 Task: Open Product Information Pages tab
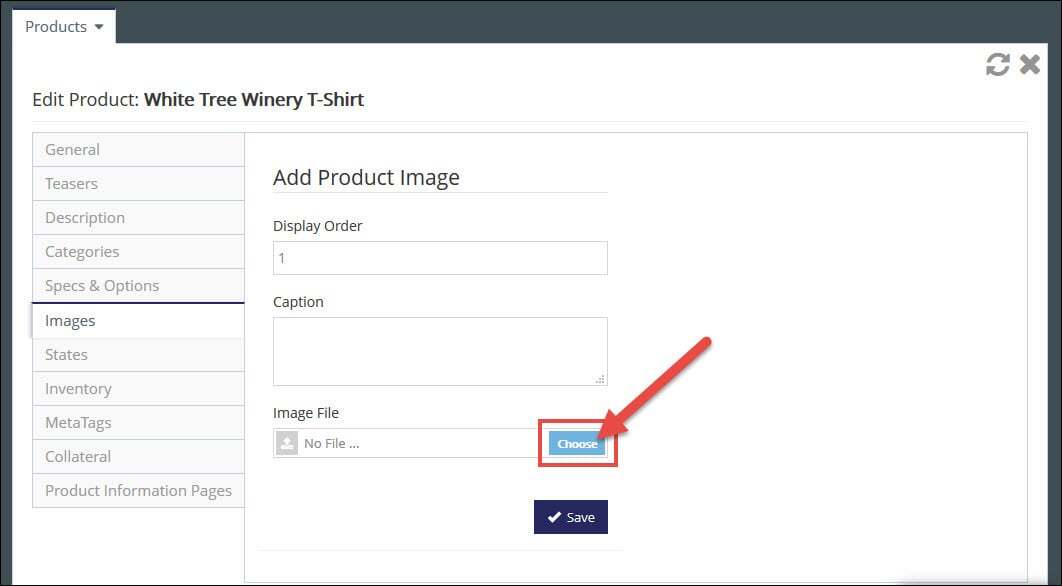(x=138, y=490)
